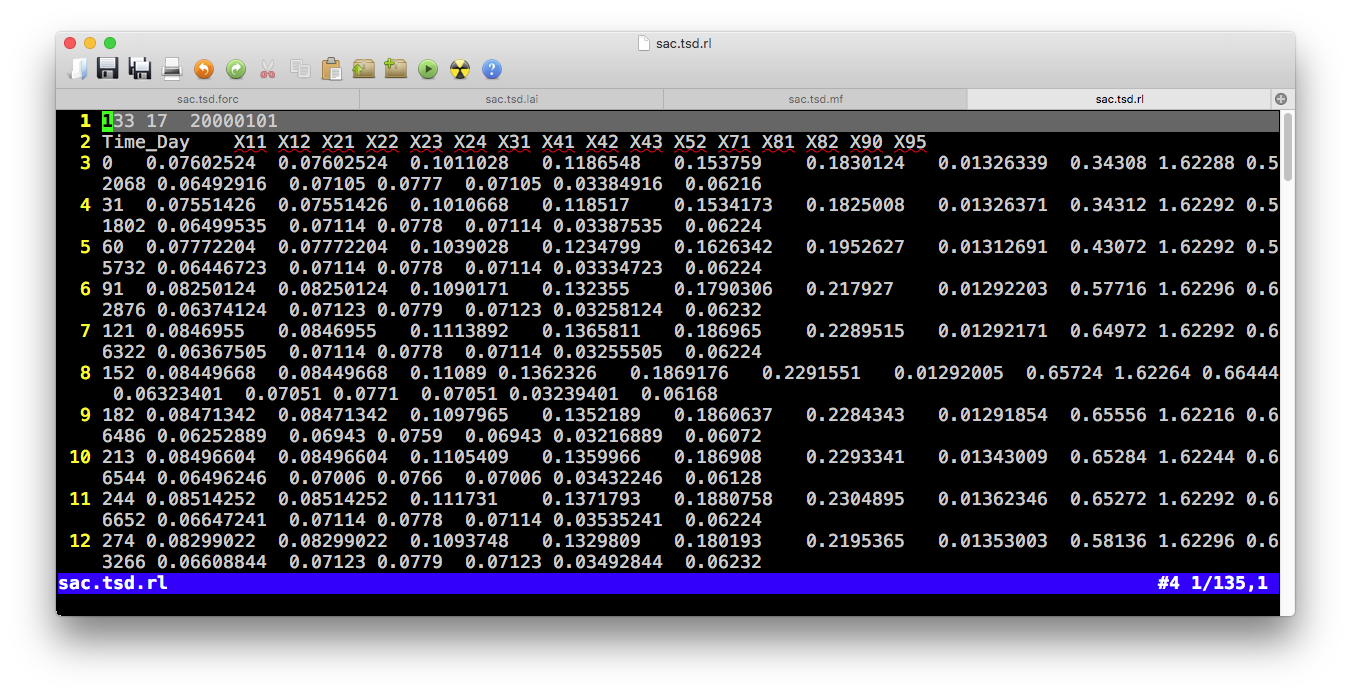Click the vertical scrollbar thumb
Image resolution: width=1351 pixels, height=696 pixels.
1287,147
